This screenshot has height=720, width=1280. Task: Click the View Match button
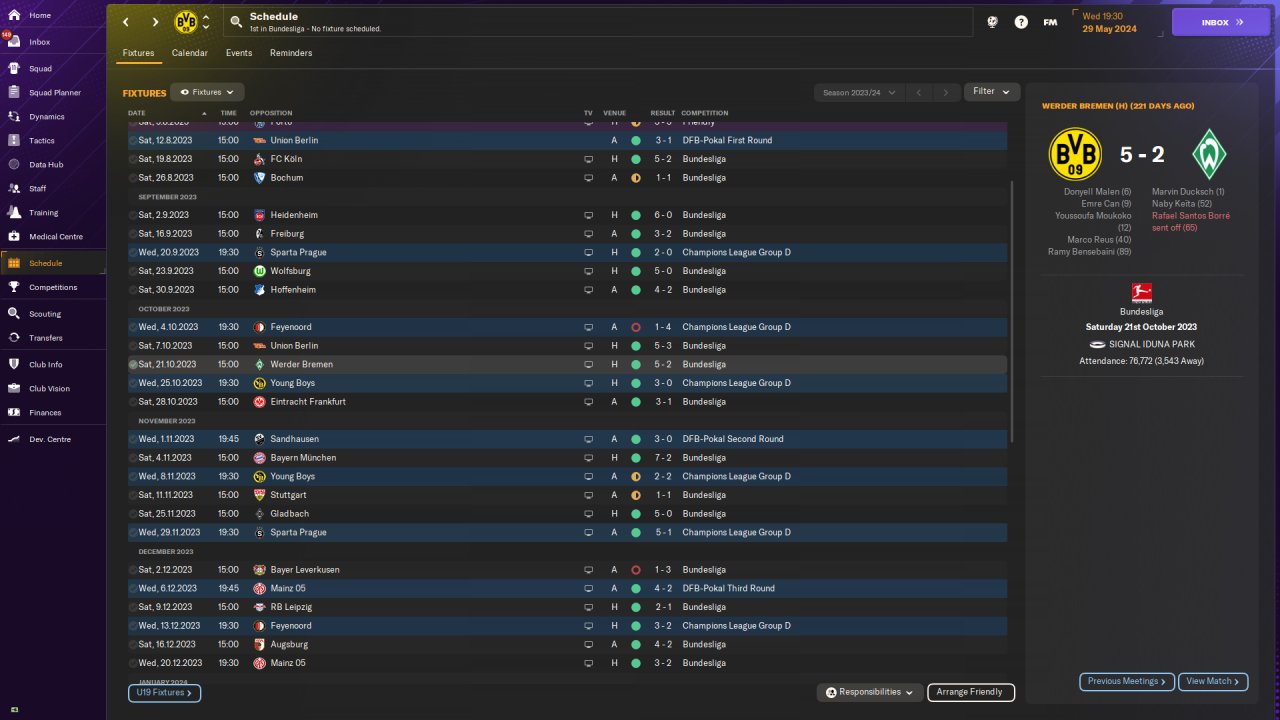[1213, 681]
